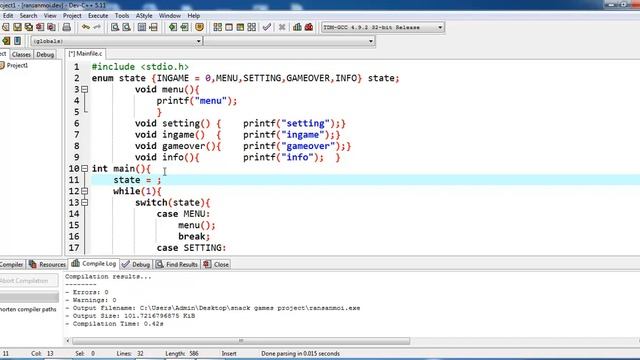Viewport: 640px width, 360px height.
Task: Open Find with the magnifier icon
Action: coord(115,27)
